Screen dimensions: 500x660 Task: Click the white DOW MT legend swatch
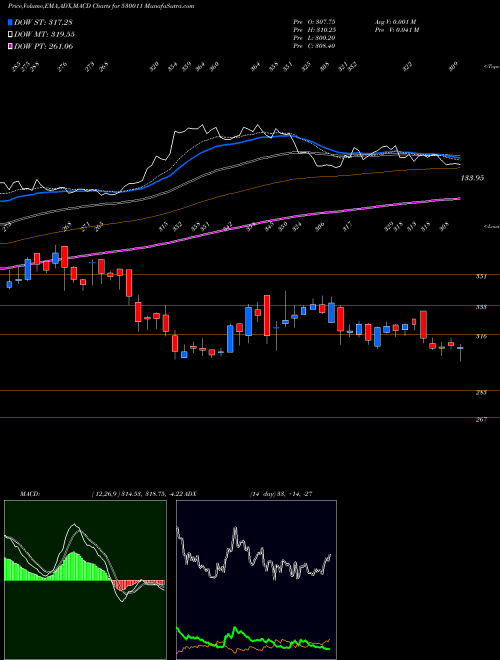[x=10, y=35]
